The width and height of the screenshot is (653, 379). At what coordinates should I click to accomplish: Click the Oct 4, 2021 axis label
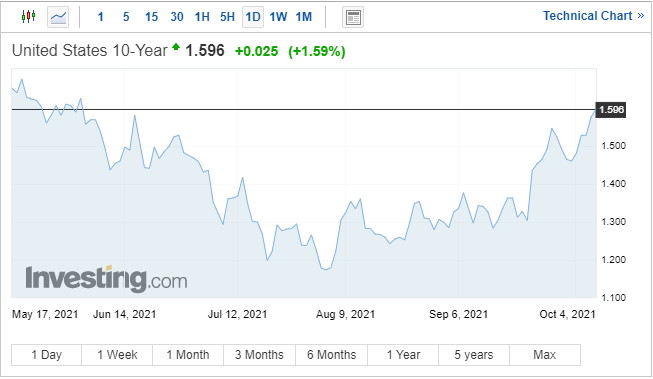point(567,314)
